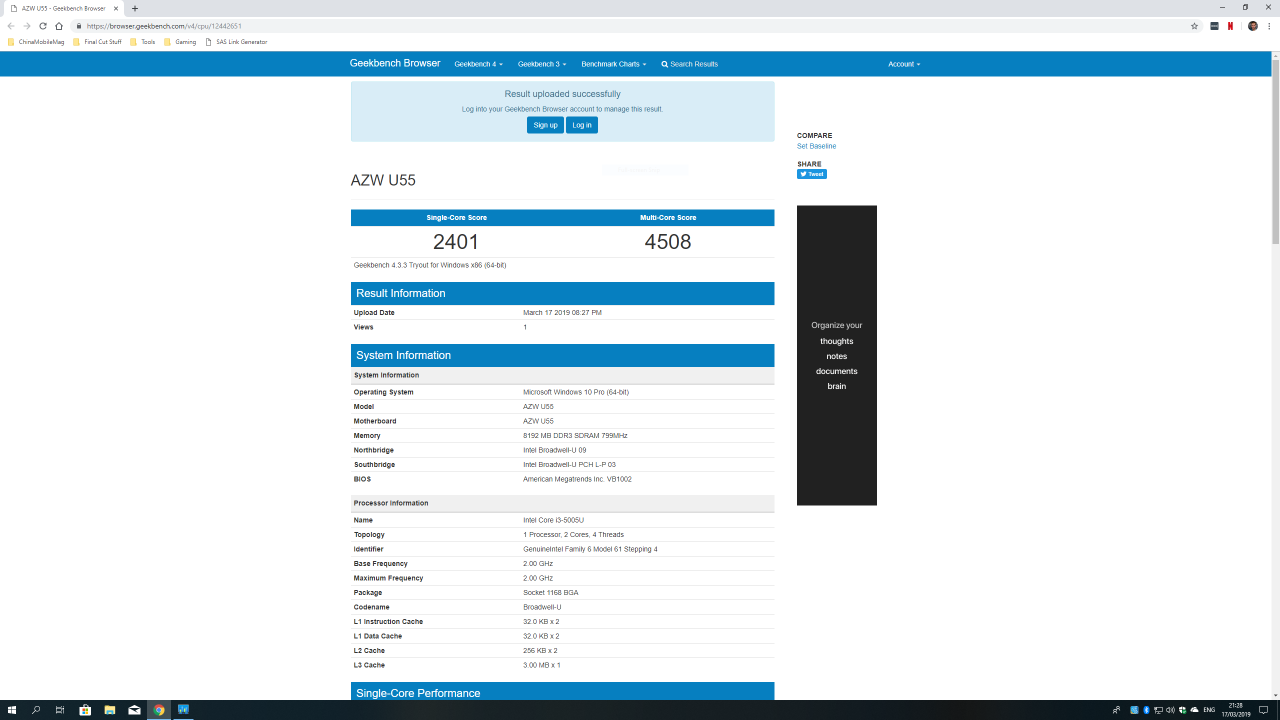Open the Bluetooth tray icon
Image resolution: width=1280 pixels, height=720 pixels.
[x=1146, y=710]
